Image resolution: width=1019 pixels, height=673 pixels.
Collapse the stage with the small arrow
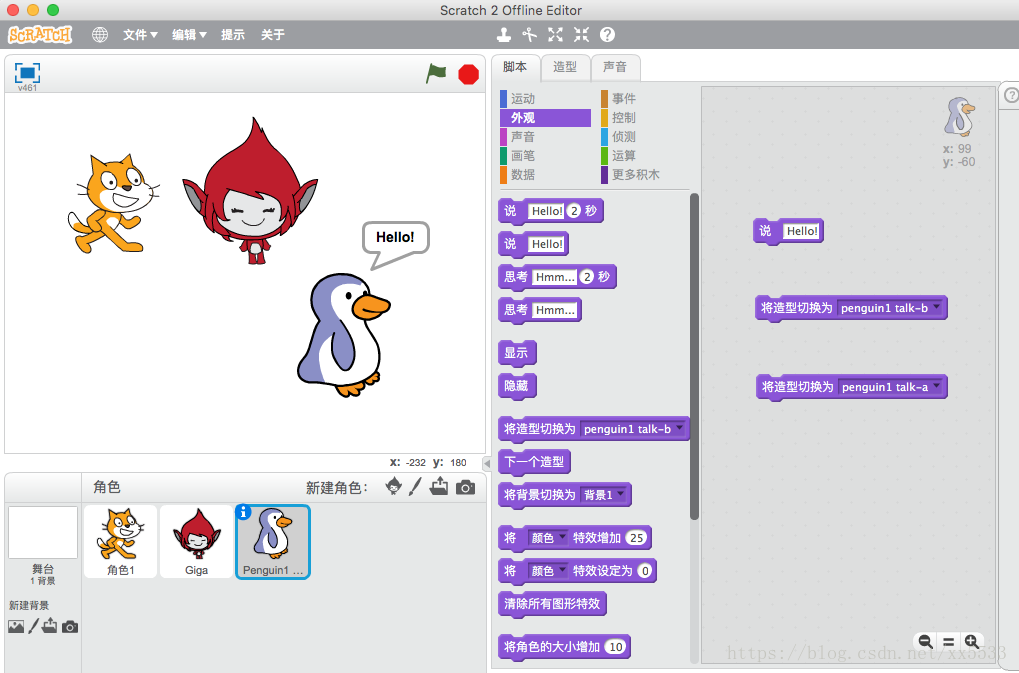coord(487,463)
